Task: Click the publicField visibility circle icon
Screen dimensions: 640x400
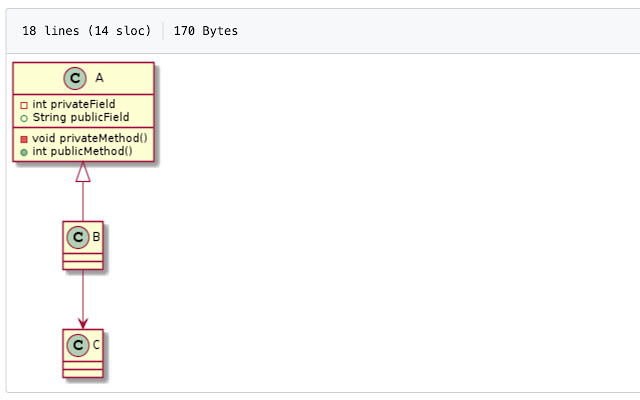Action: click(23, 117)
